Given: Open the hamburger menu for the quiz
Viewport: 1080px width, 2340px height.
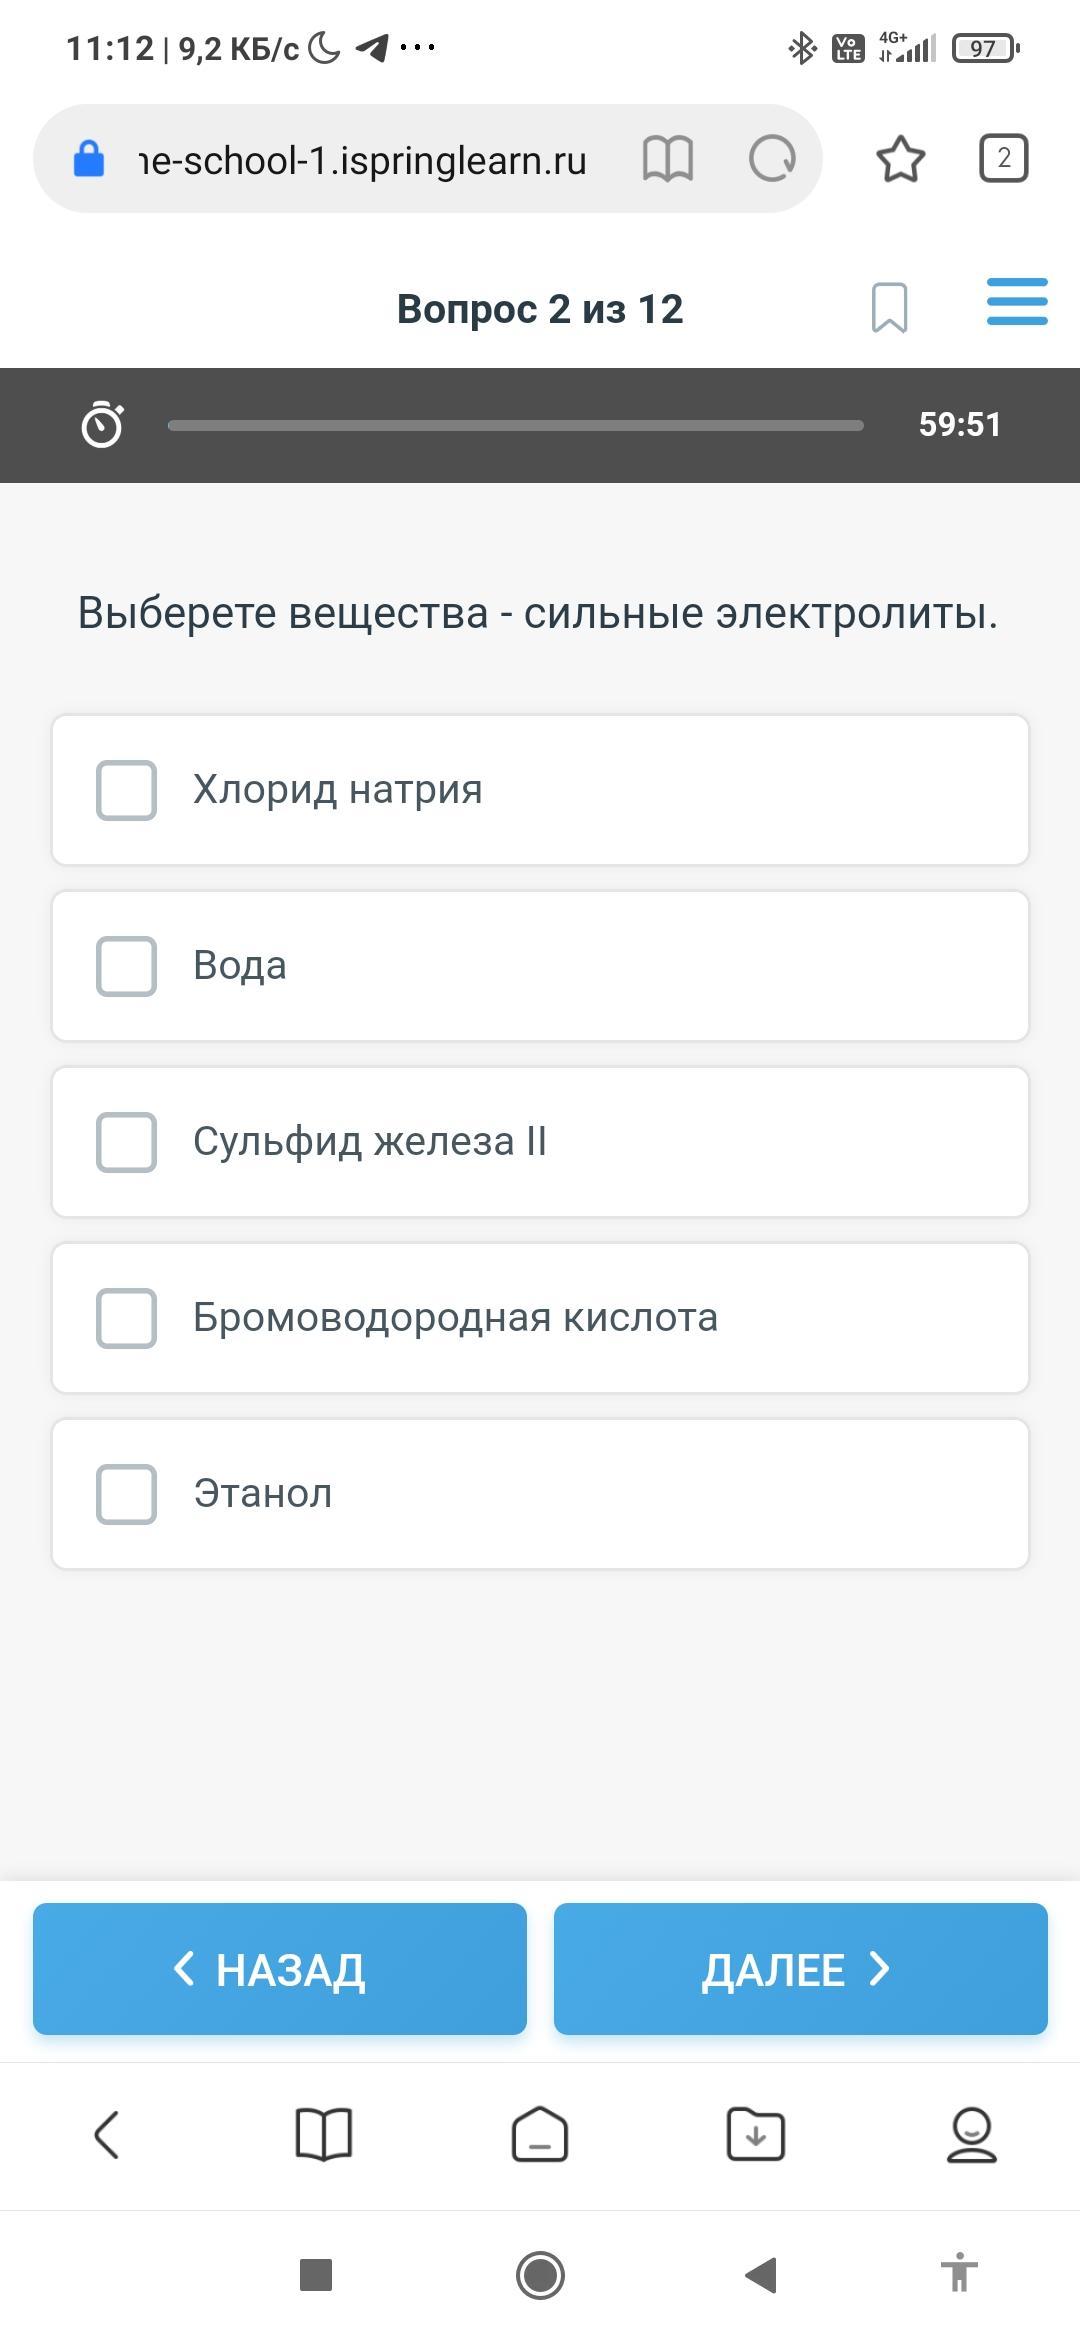Looking at the screenshot, I should coord(1017,302).
